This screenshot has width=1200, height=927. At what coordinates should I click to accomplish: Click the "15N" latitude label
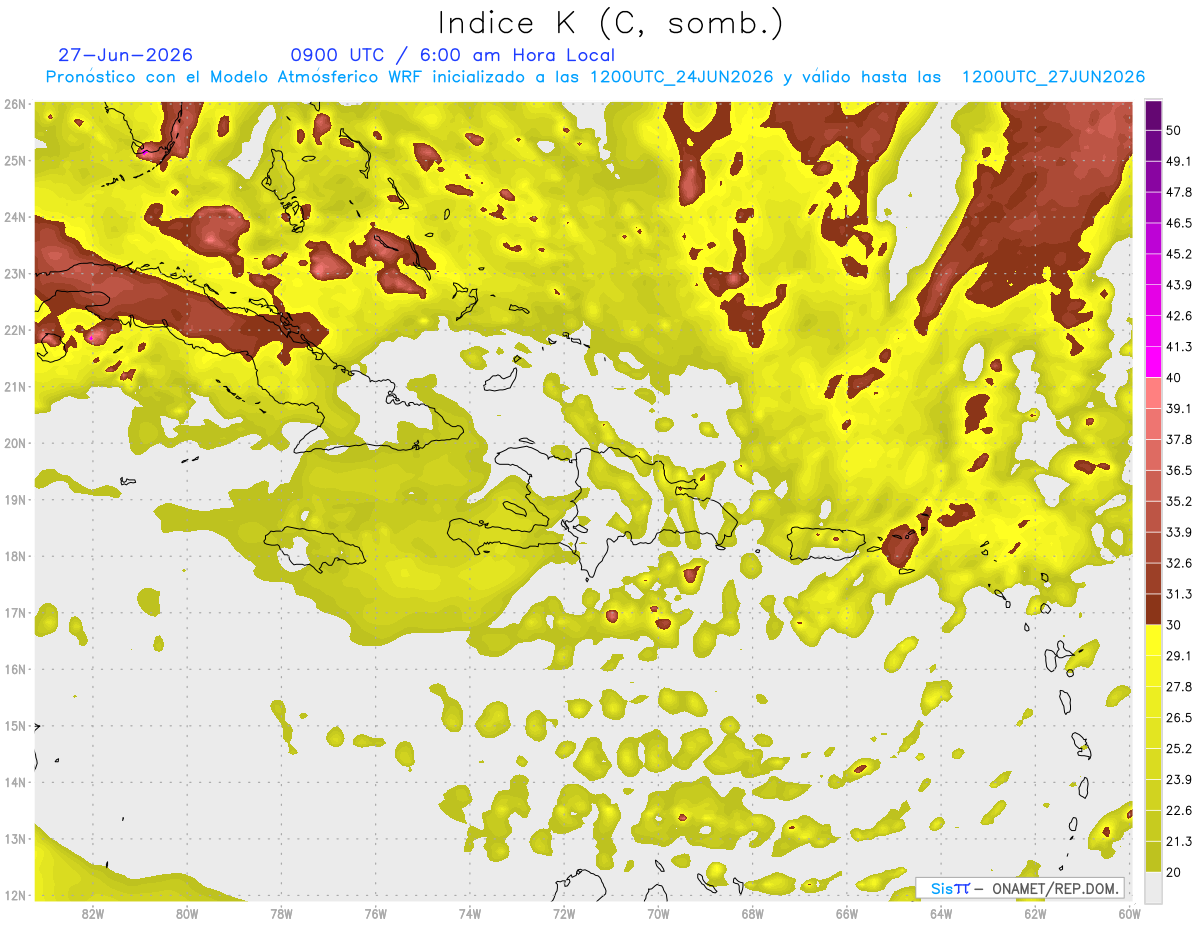tap(14, 726)
